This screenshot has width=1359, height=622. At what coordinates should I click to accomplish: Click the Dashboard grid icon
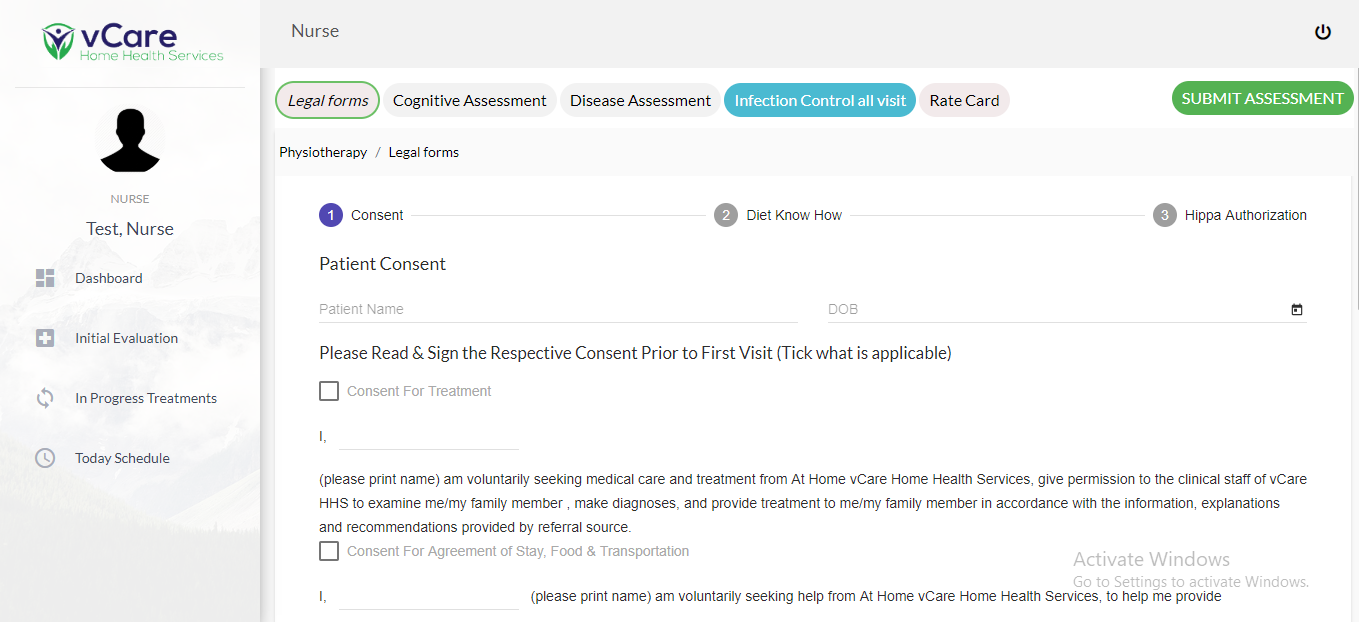point(45,278)
